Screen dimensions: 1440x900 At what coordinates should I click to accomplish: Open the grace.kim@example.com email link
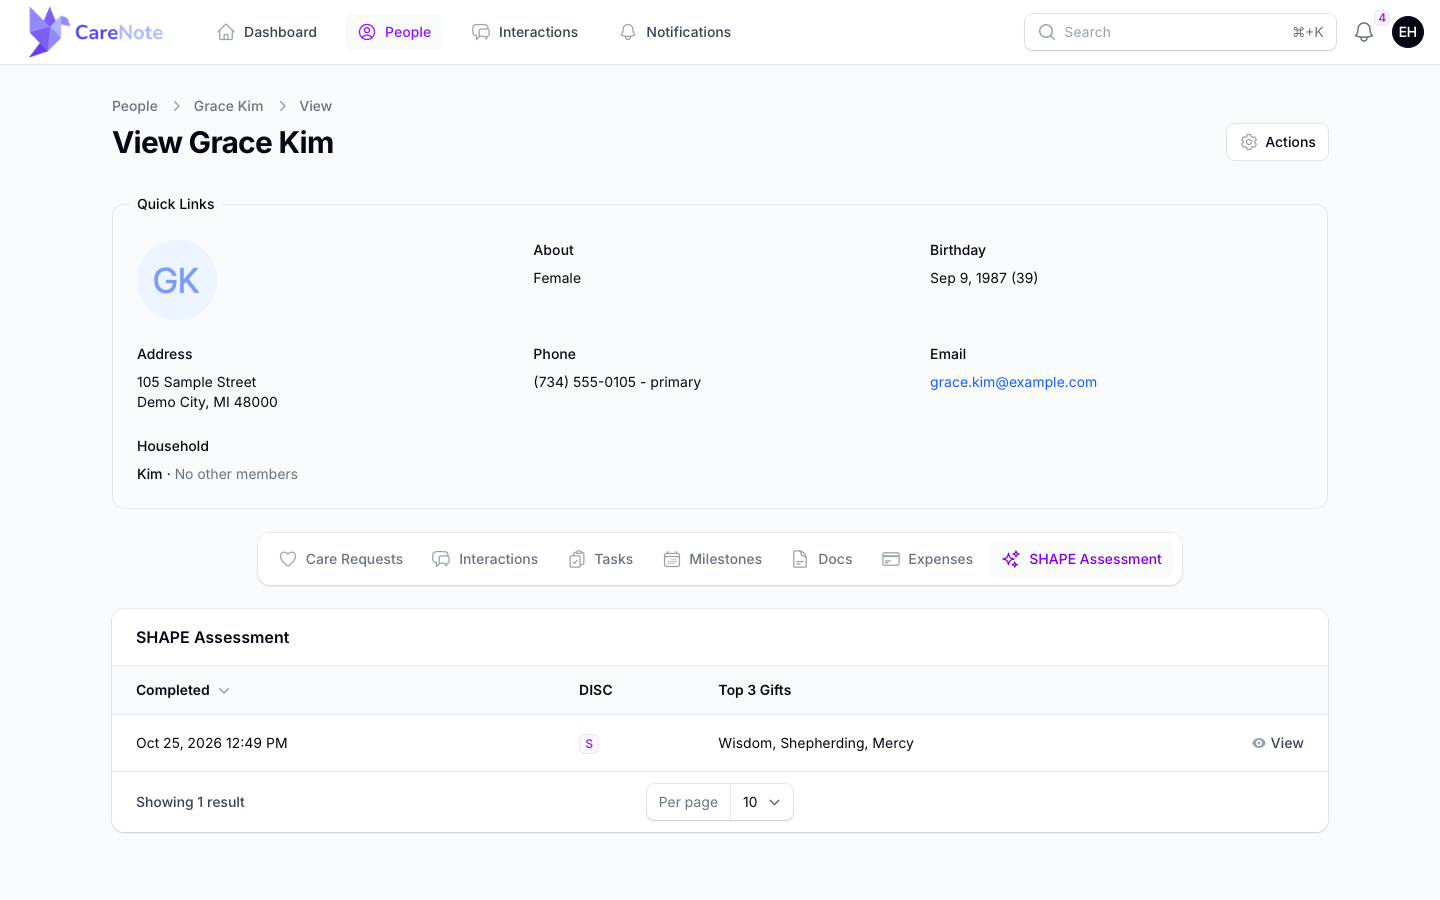(x=1013, y=382)
